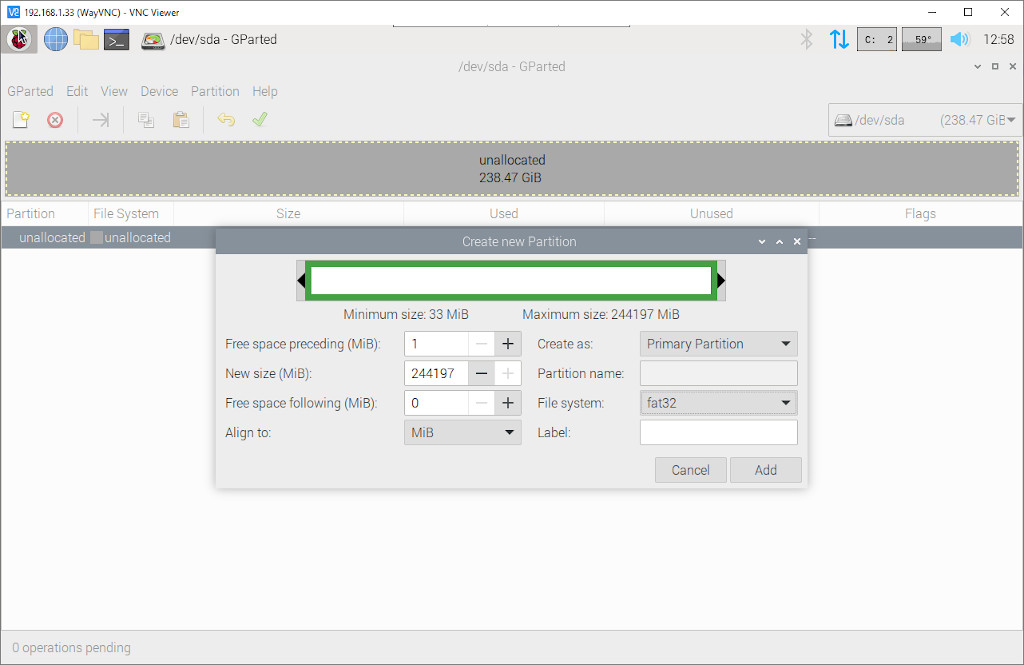
Task: Open the Device menu
Action: point(159,91)
